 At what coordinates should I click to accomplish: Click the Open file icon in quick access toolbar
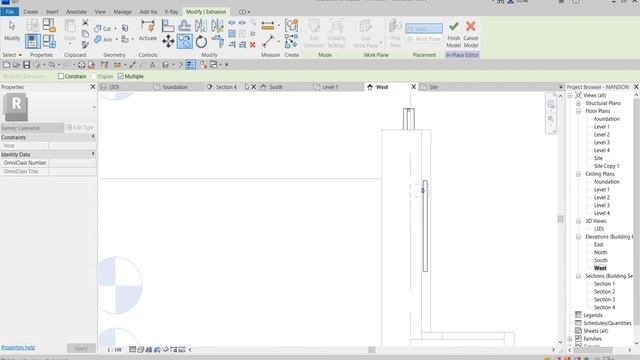pyautogui.click(x=16, y=64)
